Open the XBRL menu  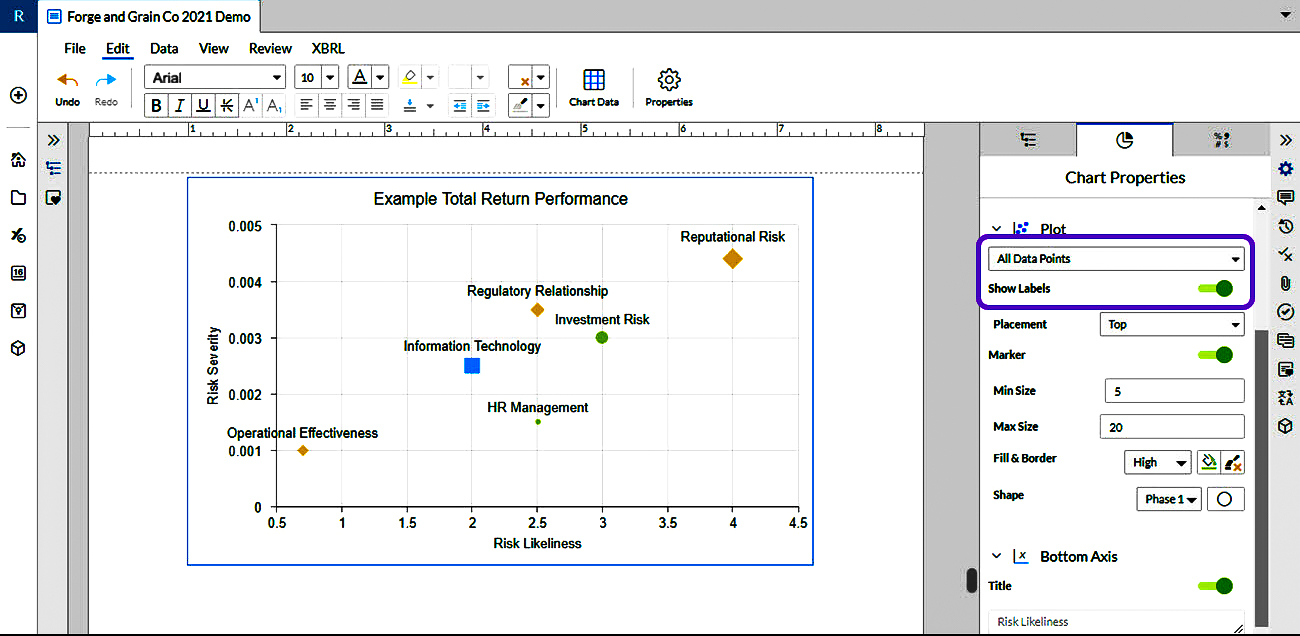[x=328, y=48]
